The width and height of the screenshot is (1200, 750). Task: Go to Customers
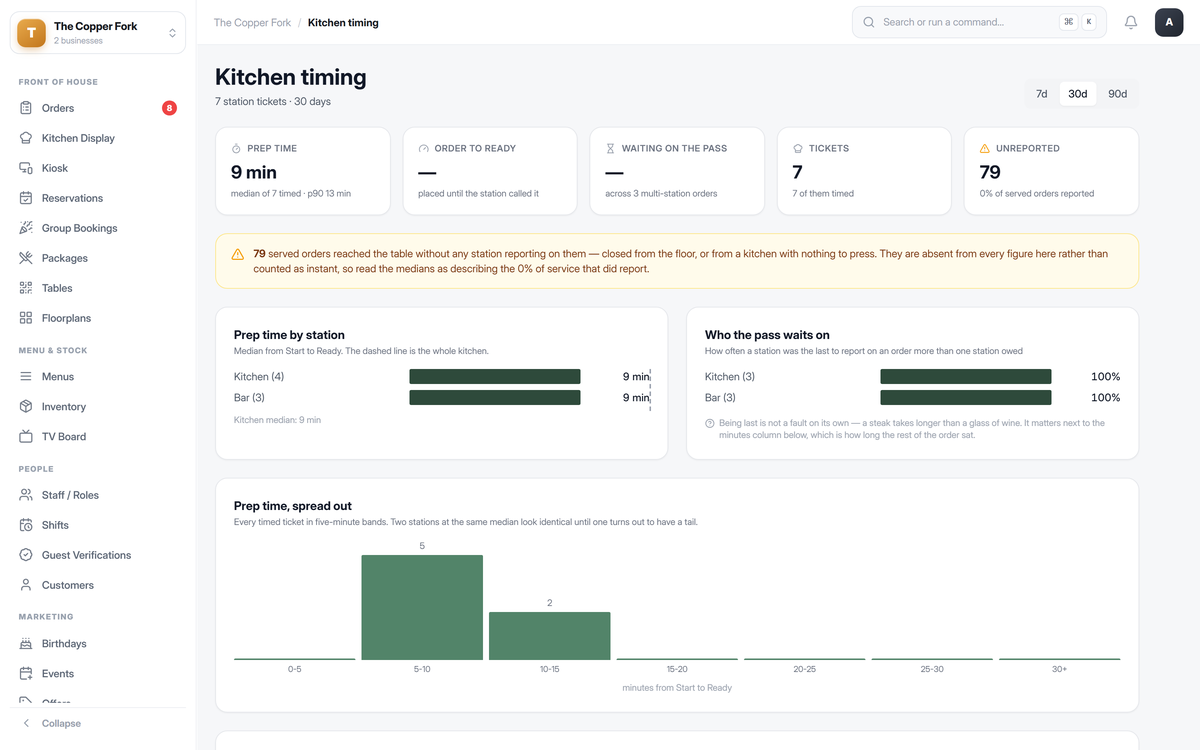[x=98, y=585]
